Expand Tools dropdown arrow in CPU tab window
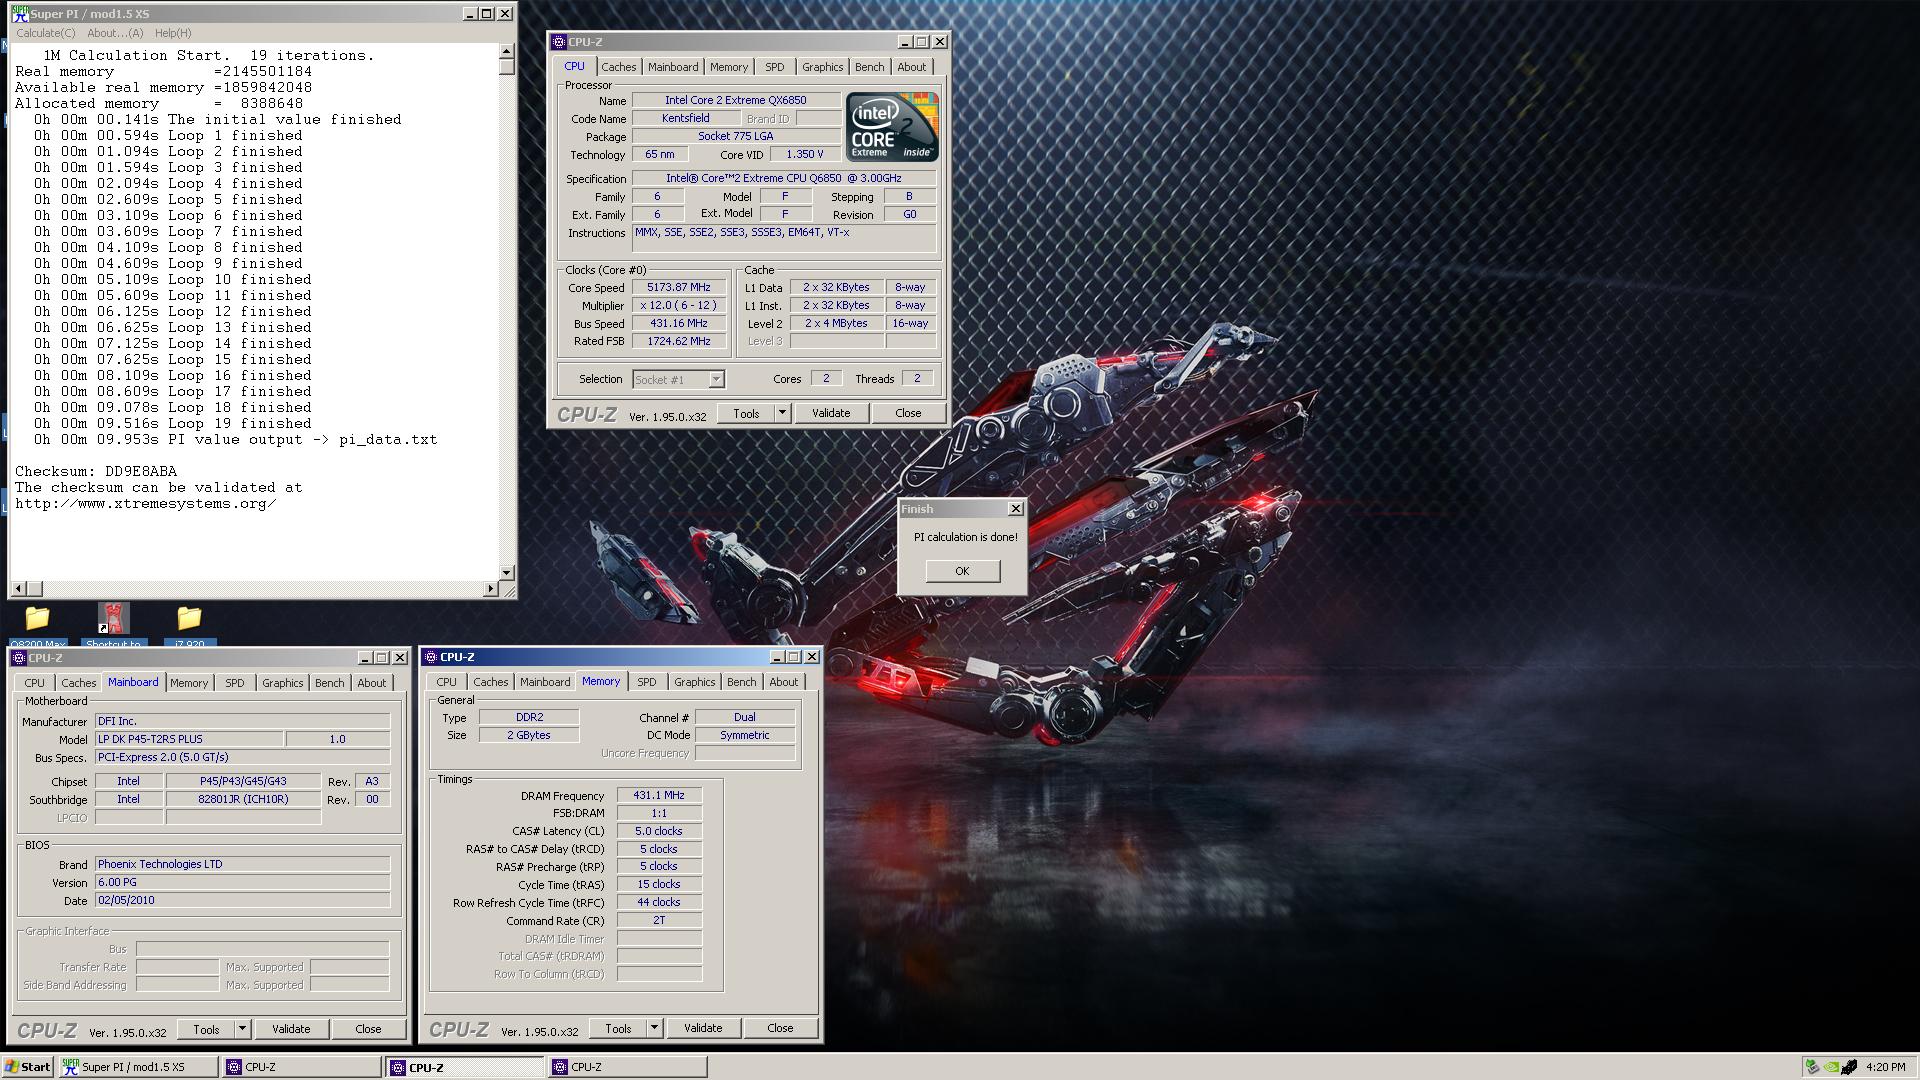Screen dimensions: 1920x1080 pyautogui.click(x=782, y=413)
